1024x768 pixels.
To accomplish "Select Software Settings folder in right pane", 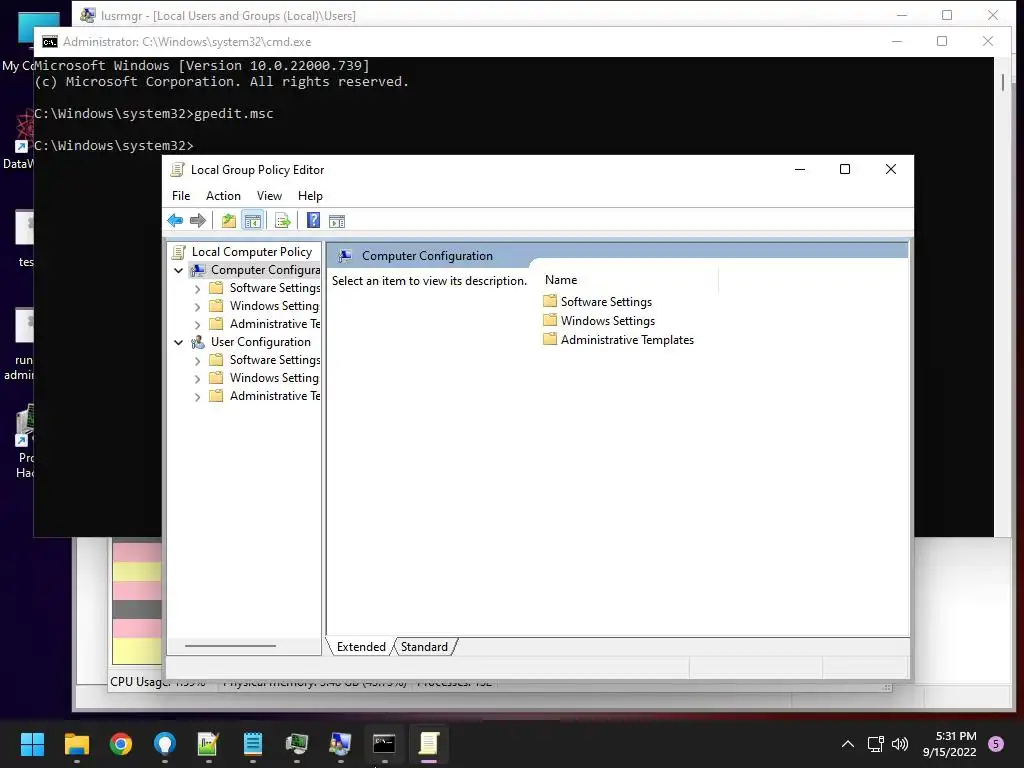I will pyautogui.click(x=598, y=302).
